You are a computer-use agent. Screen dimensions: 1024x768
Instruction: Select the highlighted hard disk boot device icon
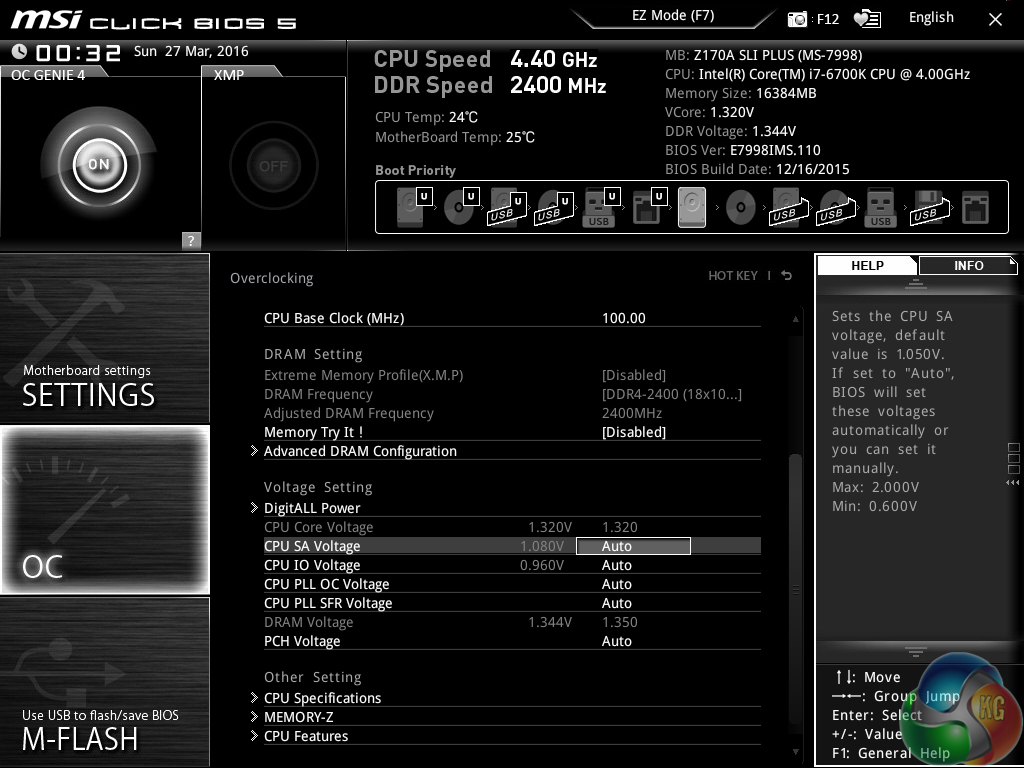pyautogui.click(x=692, y=208)
